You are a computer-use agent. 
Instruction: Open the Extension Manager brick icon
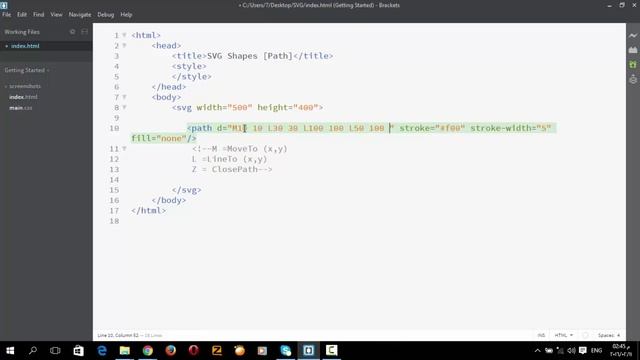point(633,50)
